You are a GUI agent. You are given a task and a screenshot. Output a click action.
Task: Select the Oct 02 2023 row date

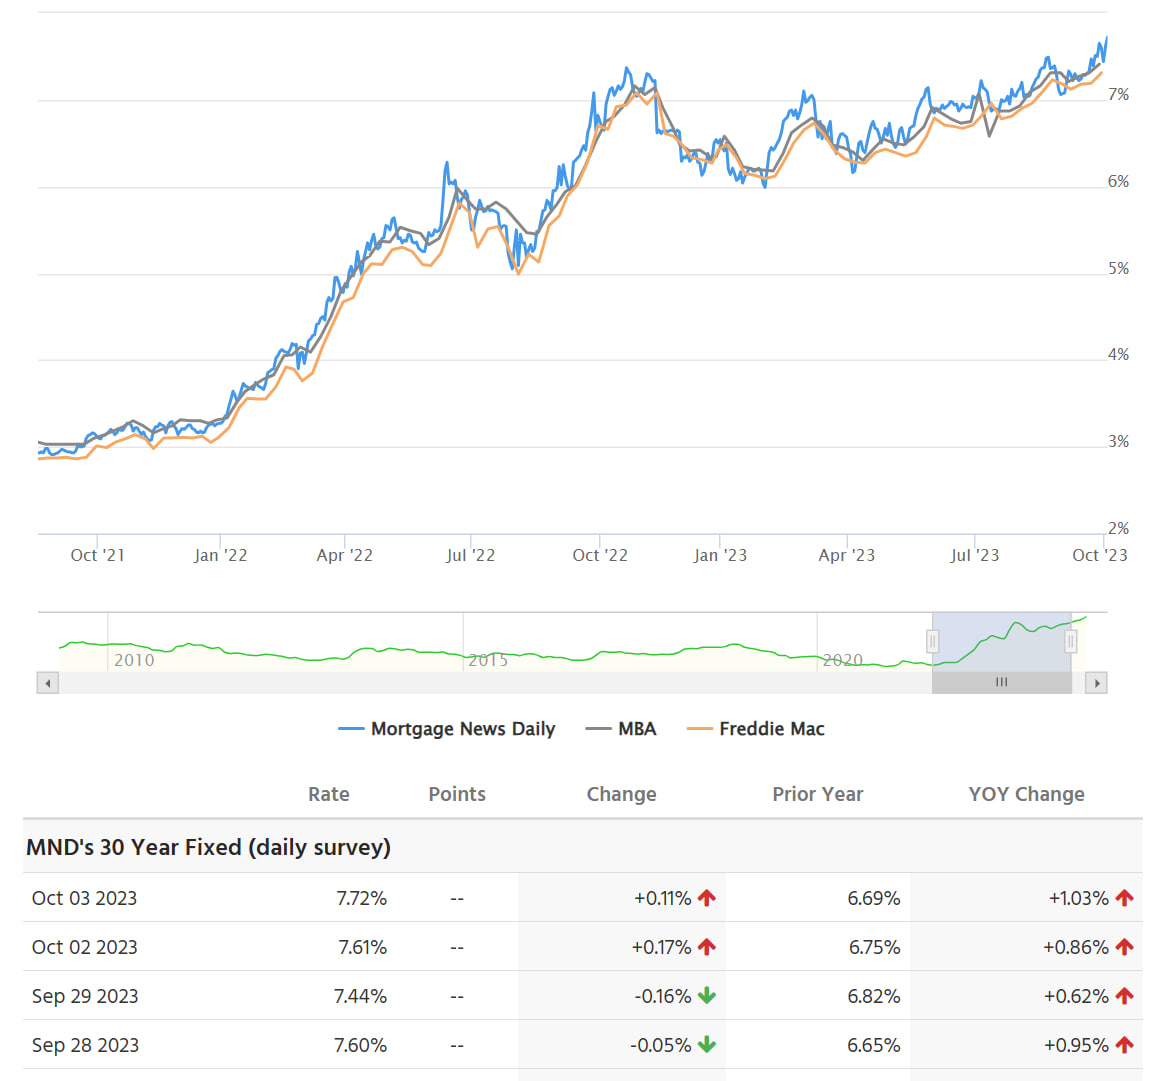point(84,947)
